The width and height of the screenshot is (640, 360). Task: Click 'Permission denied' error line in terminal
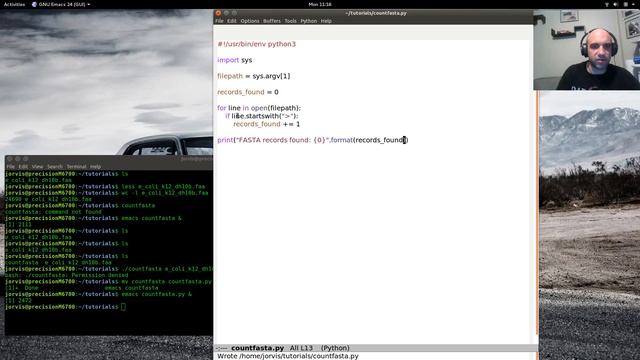(67, 275)
